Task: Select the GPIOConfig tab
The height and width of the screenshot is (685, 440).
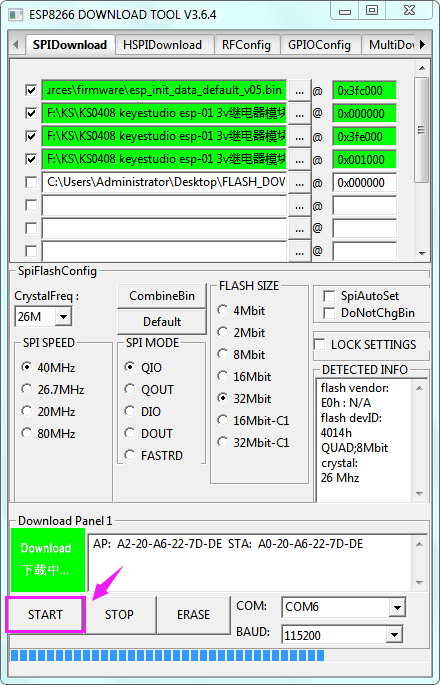Action: pyautogui.click(x=319, y=45)
